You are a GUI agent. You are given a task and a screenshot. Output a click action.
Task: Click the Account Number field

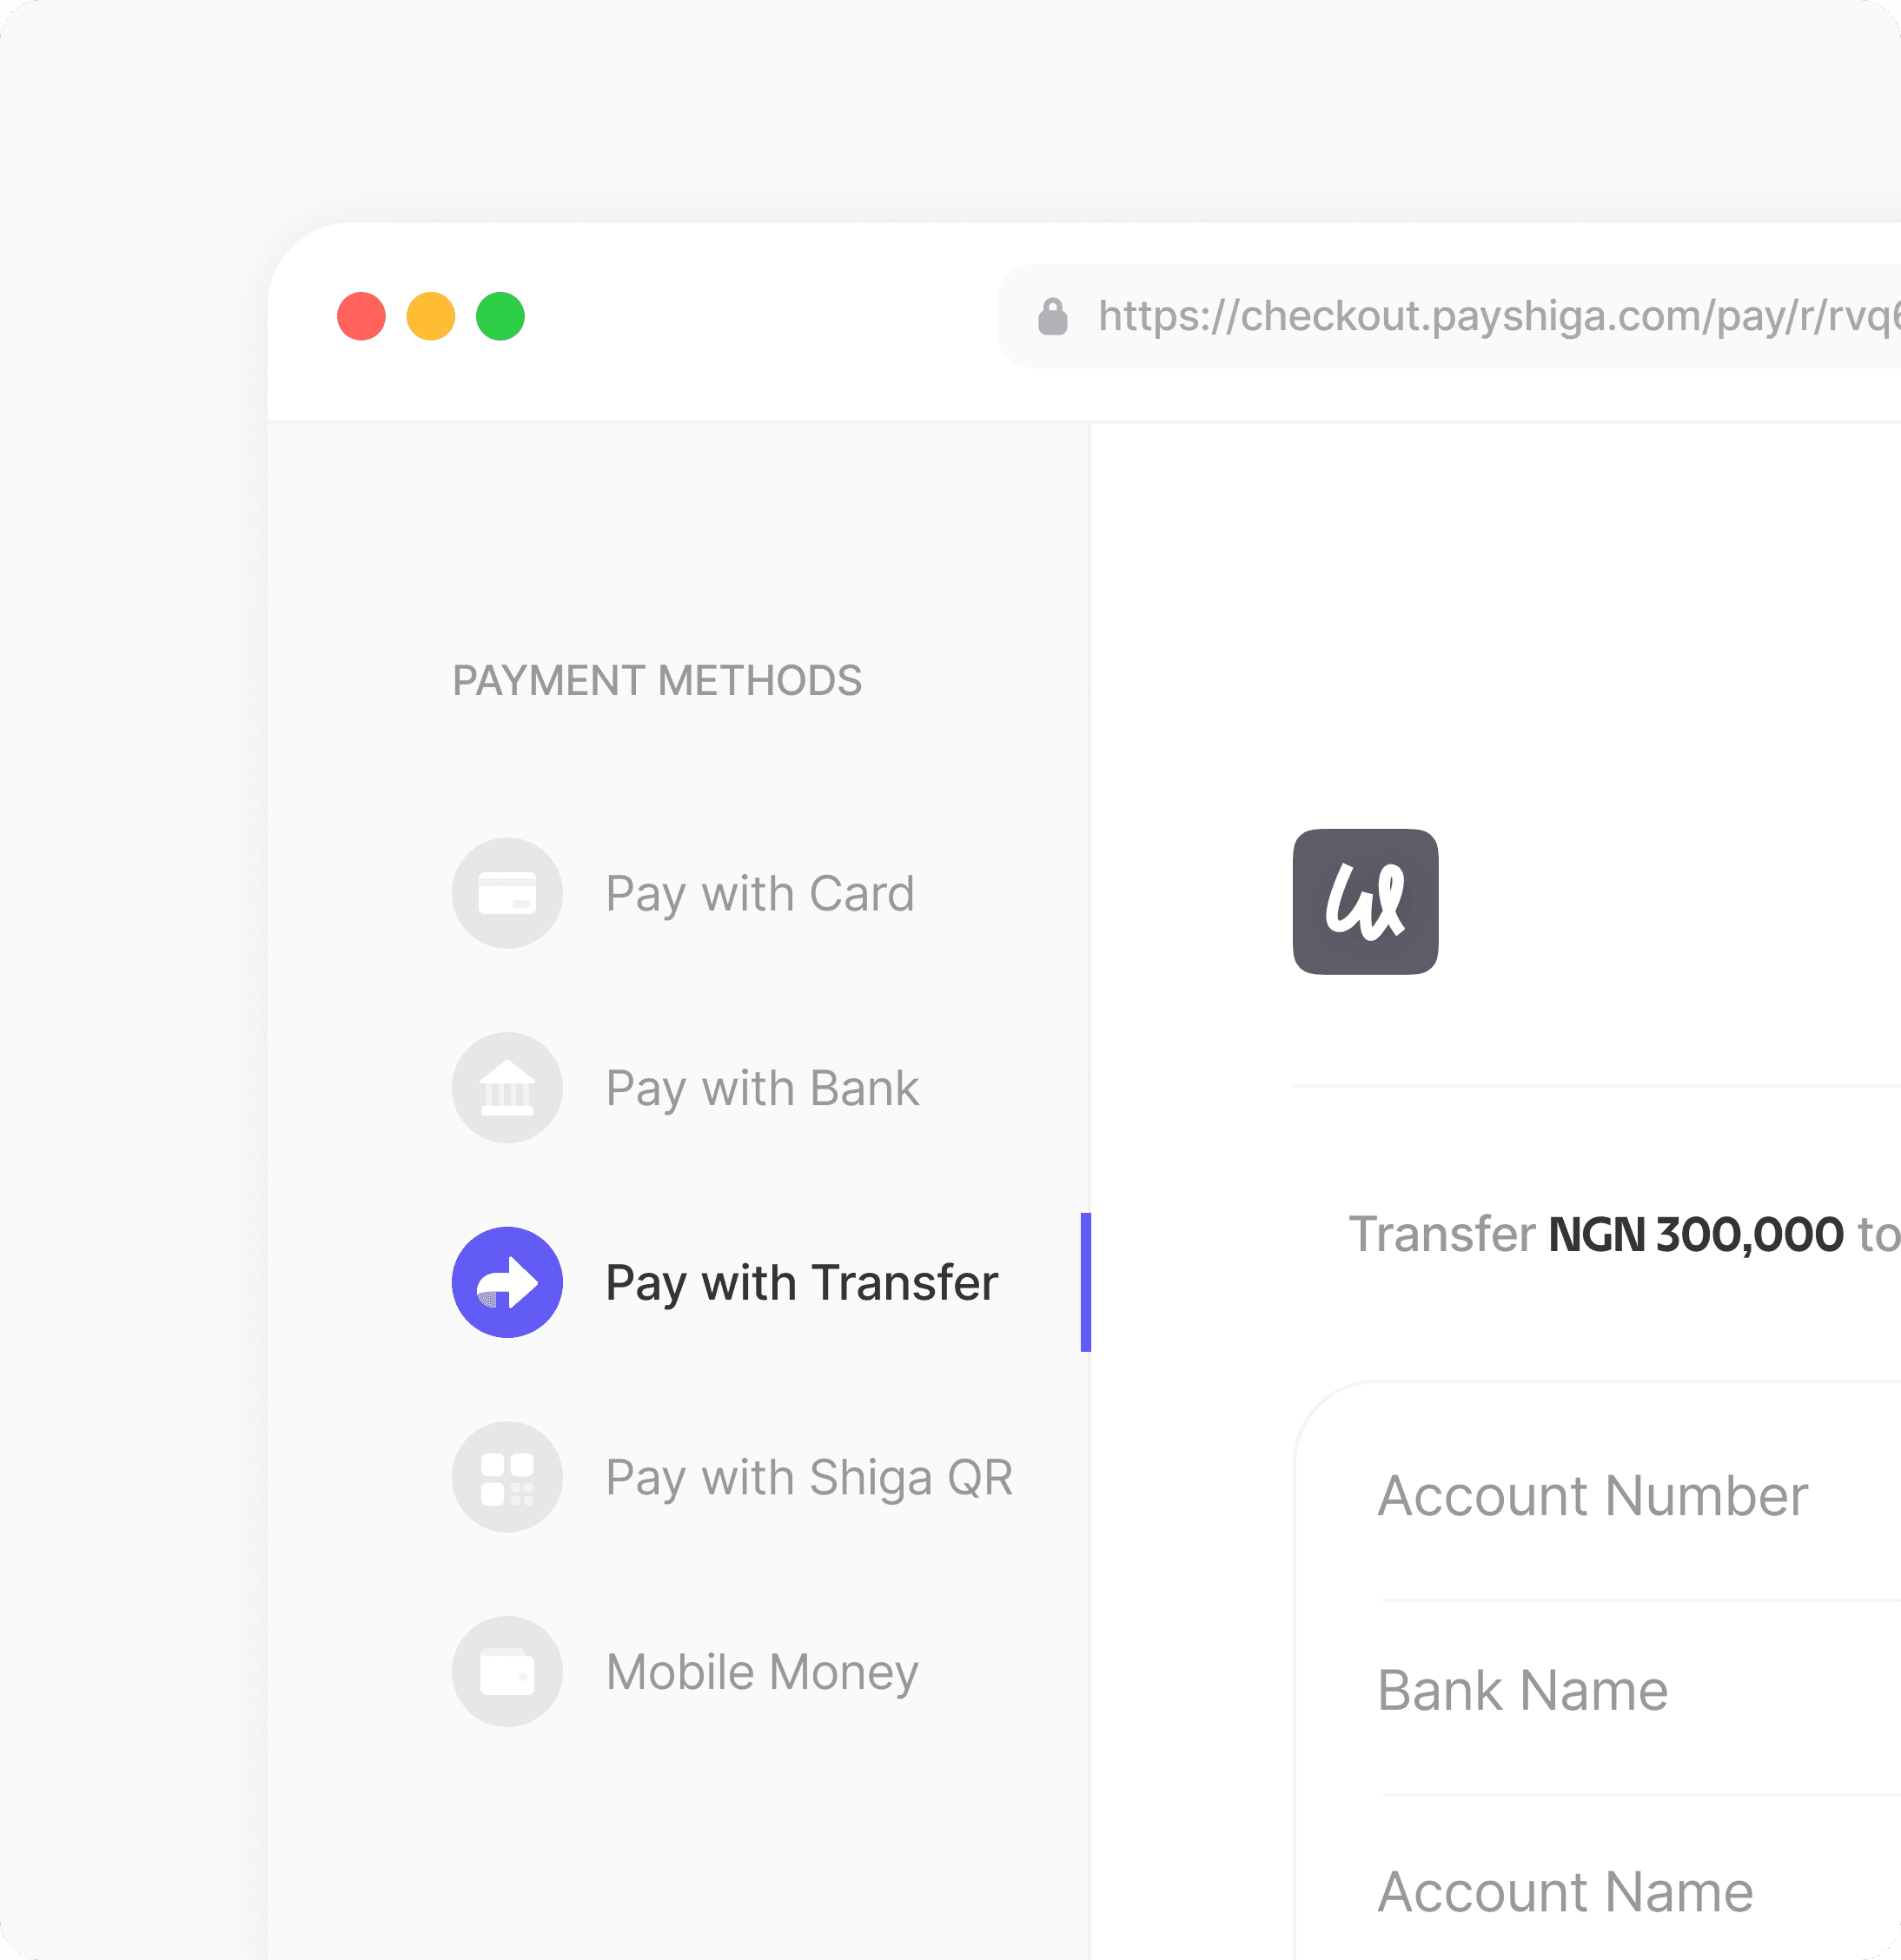(x=1593, y=1497)
